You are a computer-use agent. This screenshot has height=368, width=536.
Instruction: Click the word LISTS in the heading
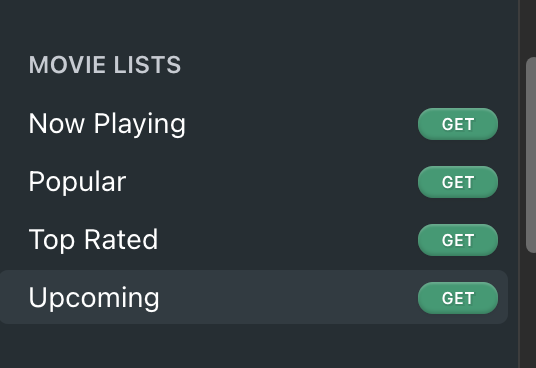coord(147,65)
